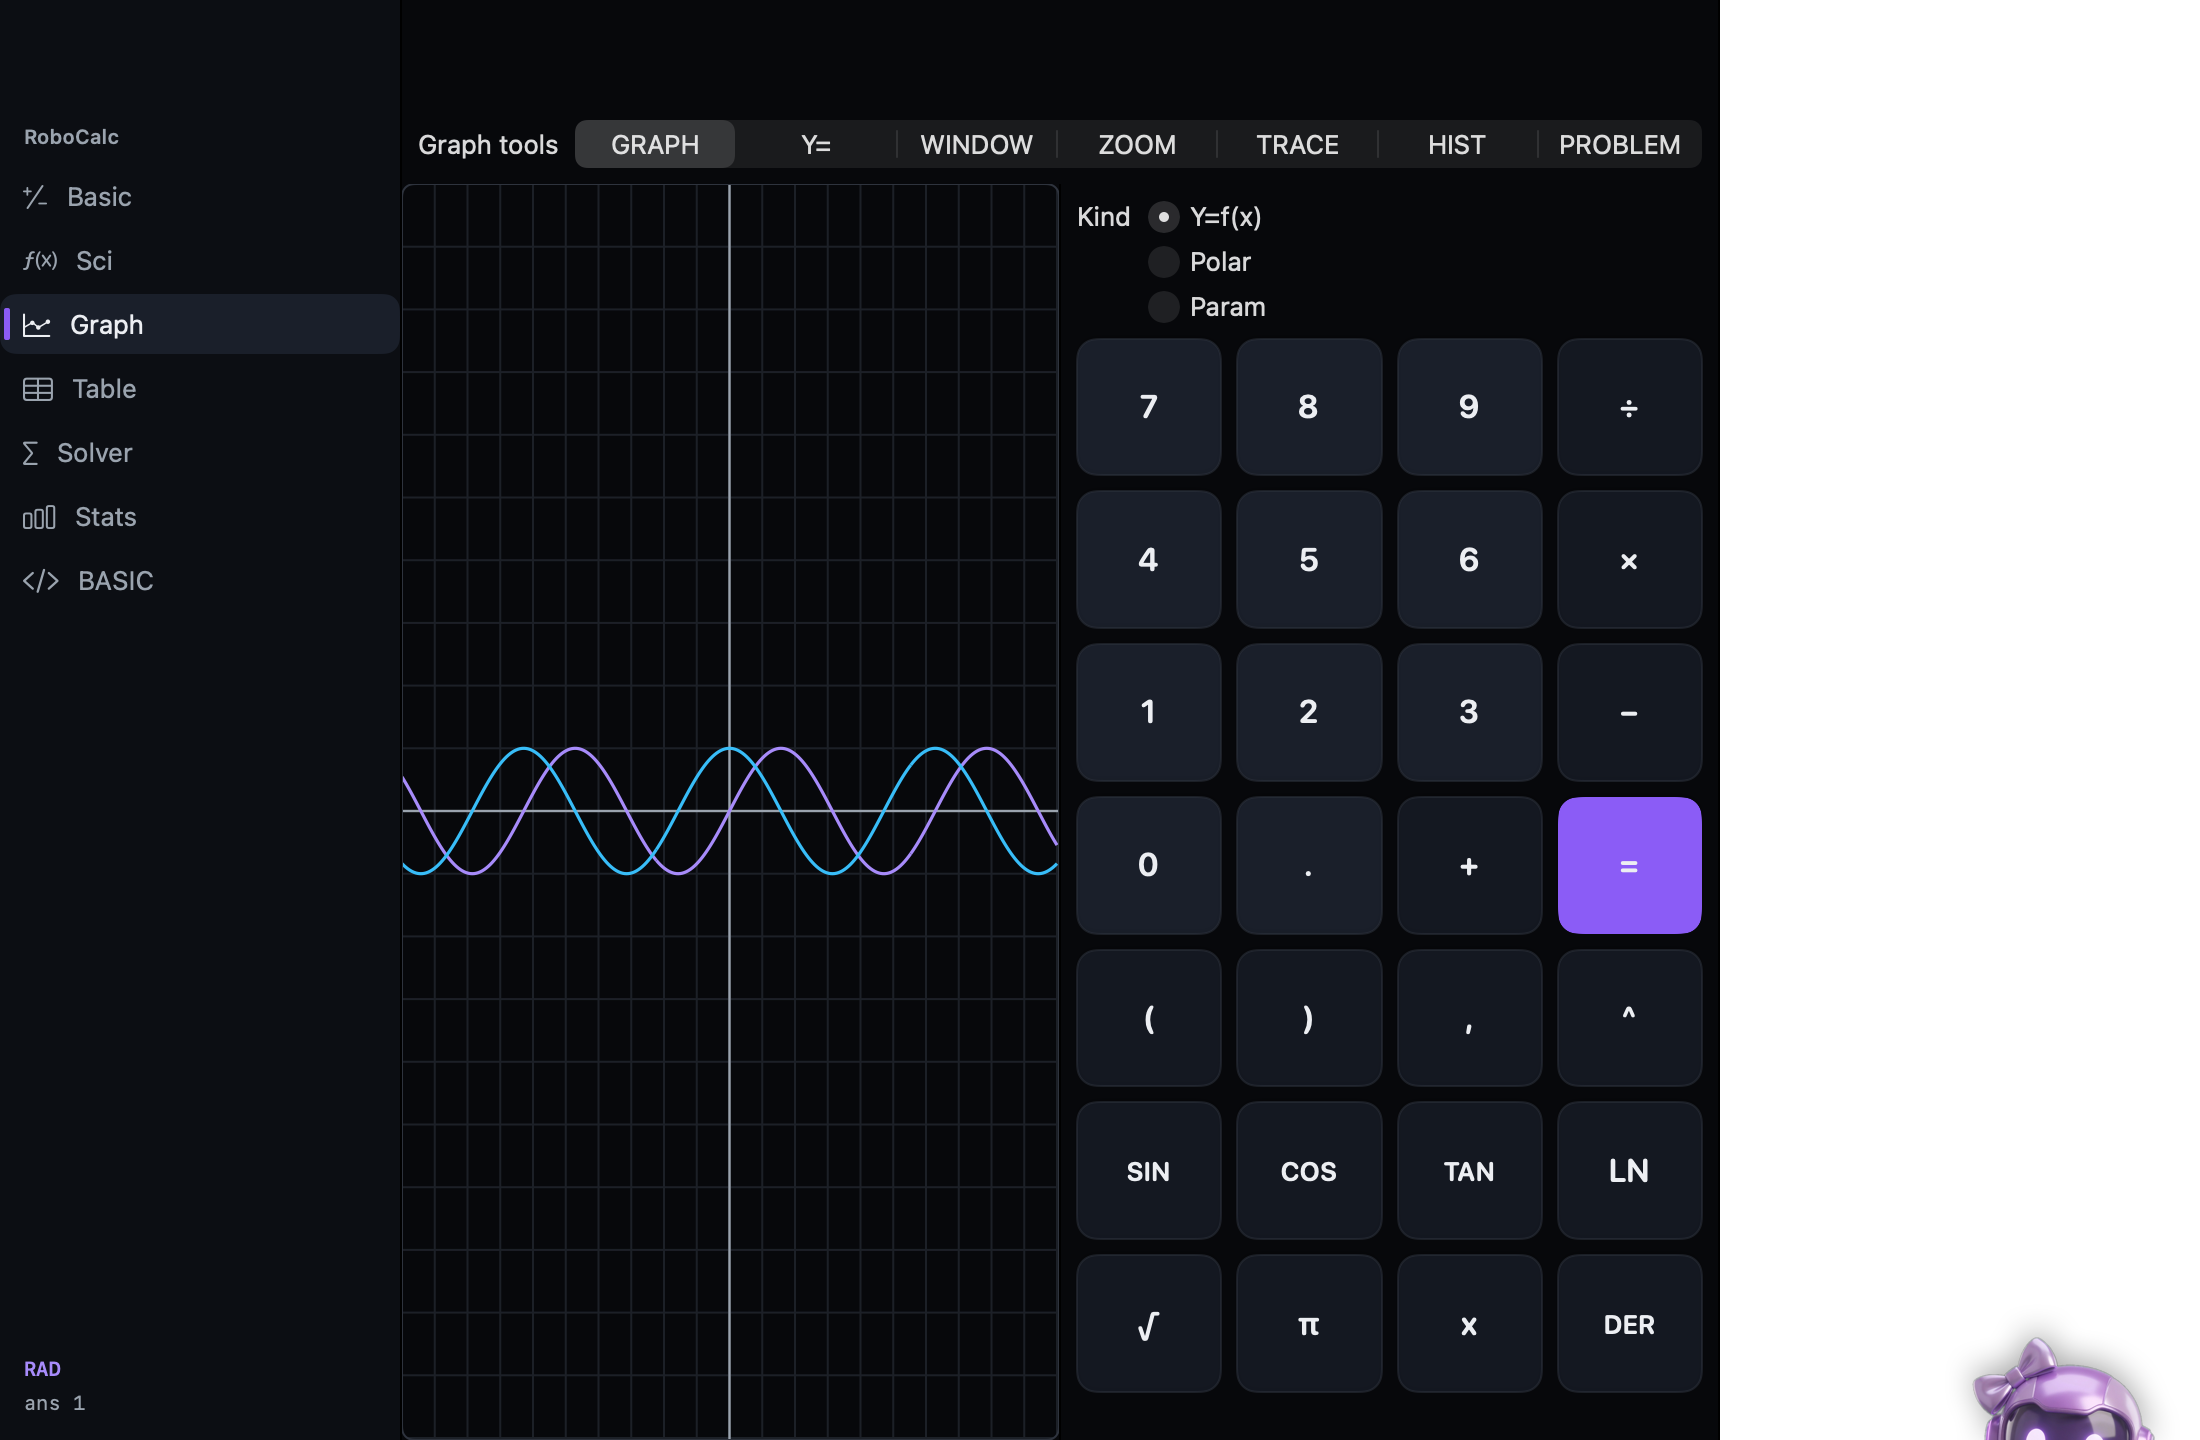Open the Solver sigma icon
The image size is (2200, 1440).
coord(30,453)
